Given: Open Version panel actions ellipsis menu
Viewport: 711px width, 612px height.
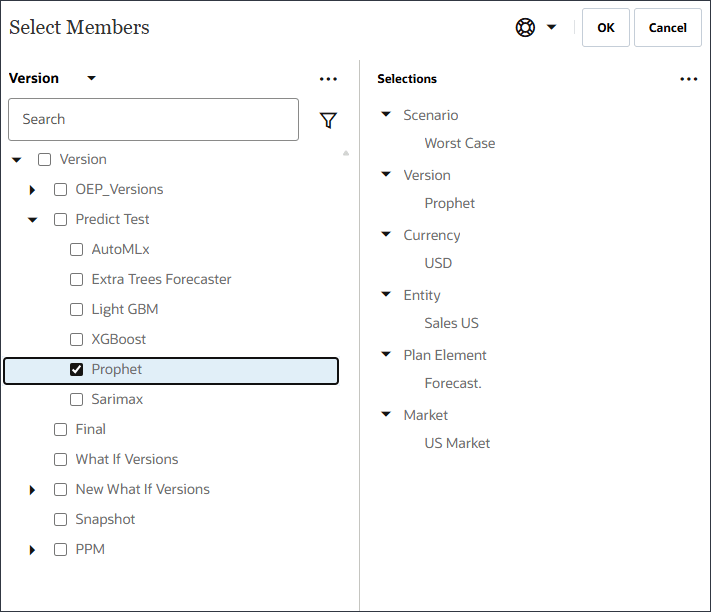Looking at the screenshot, I should point(328,79).
